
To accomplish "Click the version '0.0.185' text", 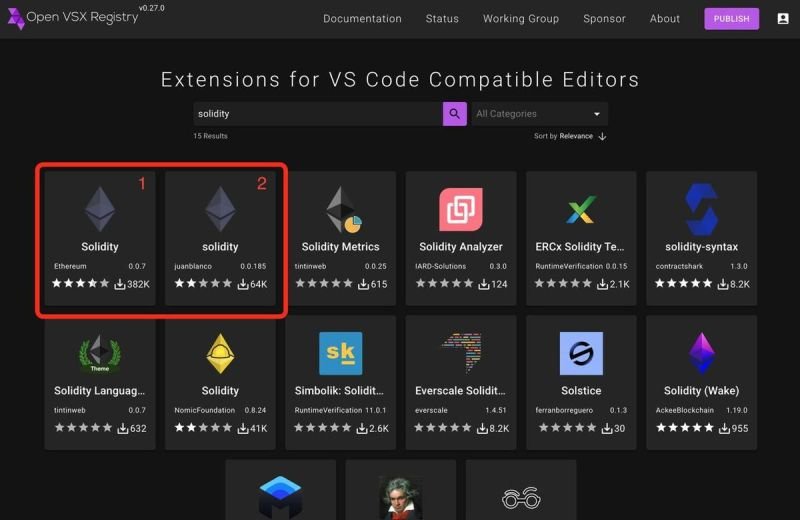I will tap(253, 266).
